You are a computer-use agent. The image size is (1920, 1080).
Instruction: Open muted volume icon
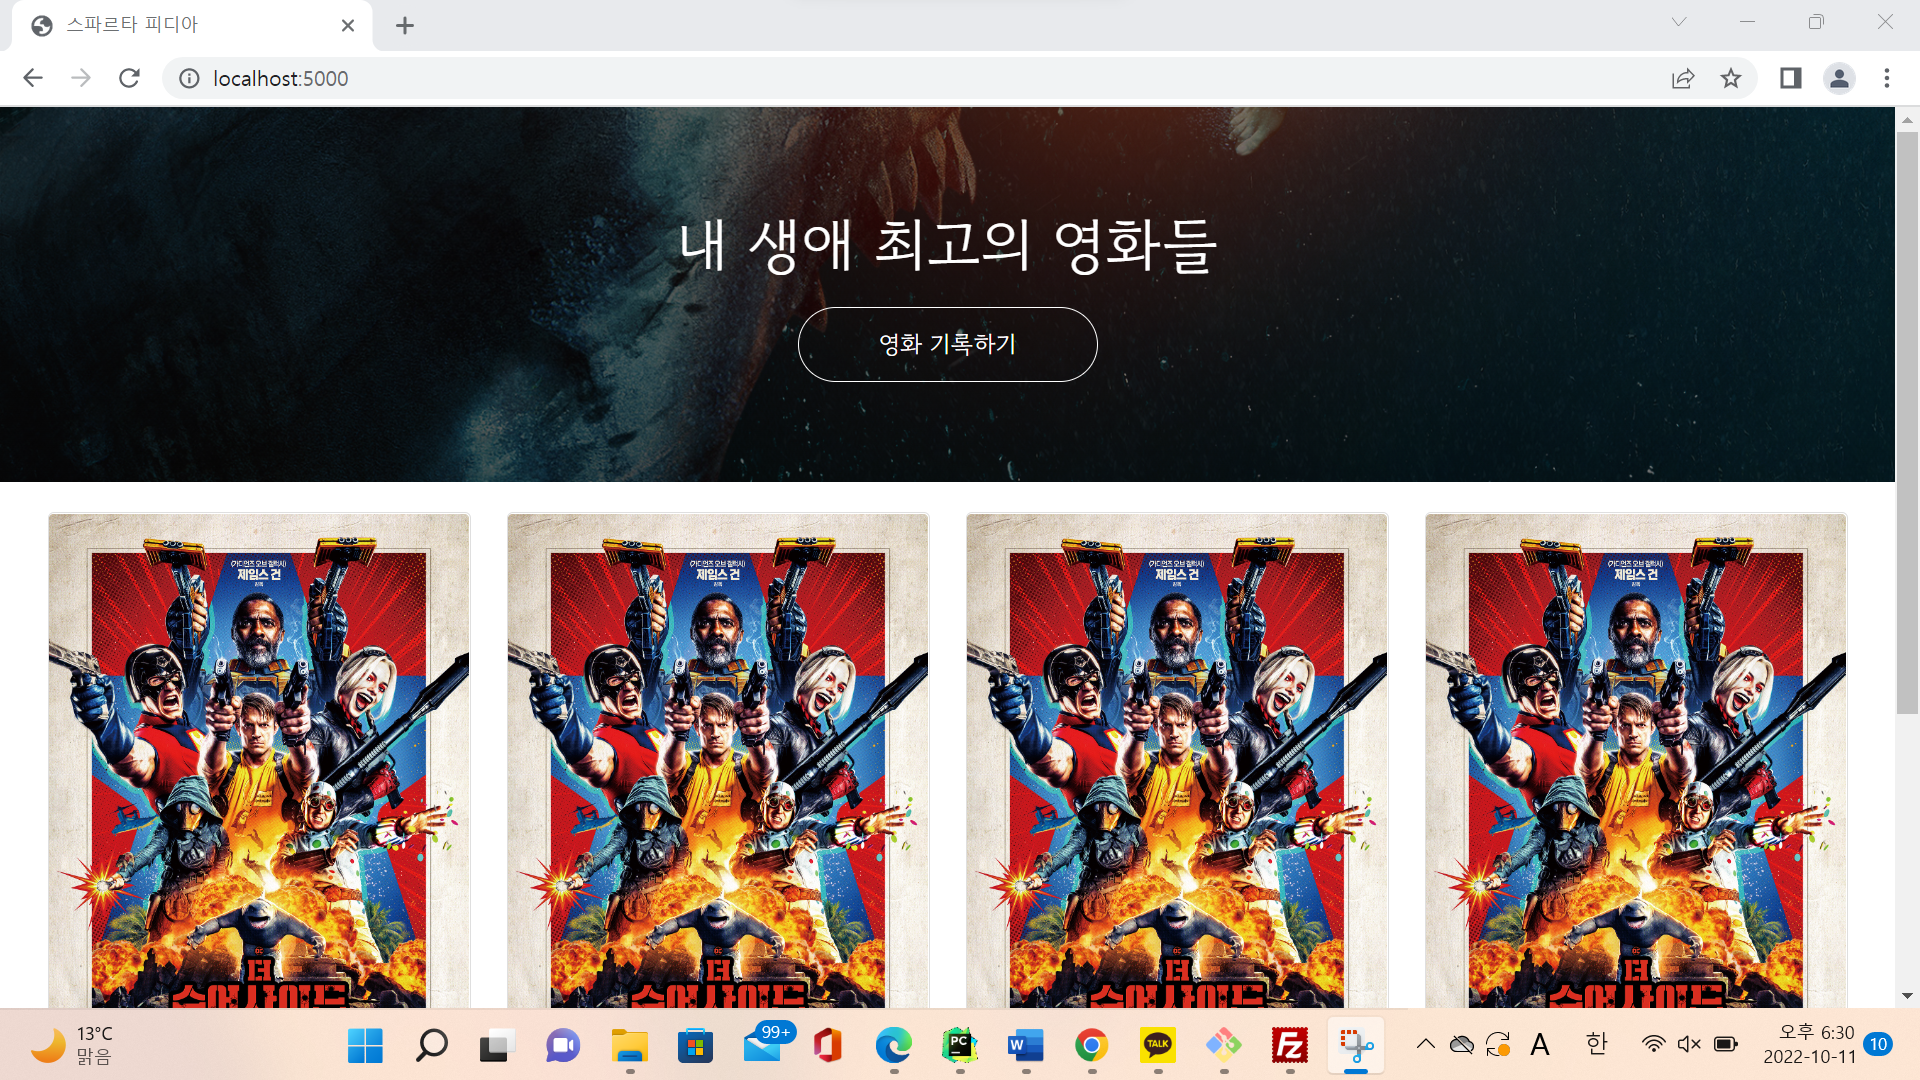[x=1689, y=1045]
